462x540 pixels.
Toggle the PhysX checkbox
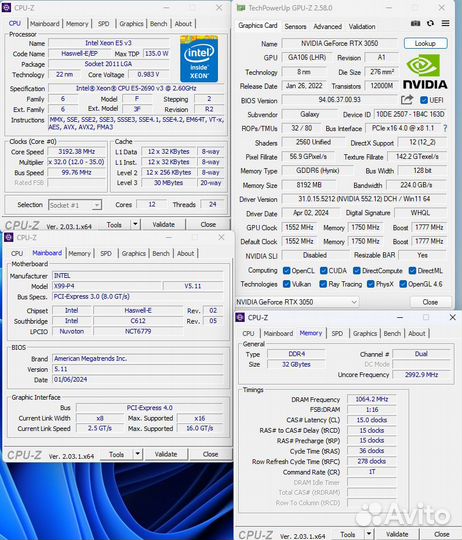(x=370, y=284)
